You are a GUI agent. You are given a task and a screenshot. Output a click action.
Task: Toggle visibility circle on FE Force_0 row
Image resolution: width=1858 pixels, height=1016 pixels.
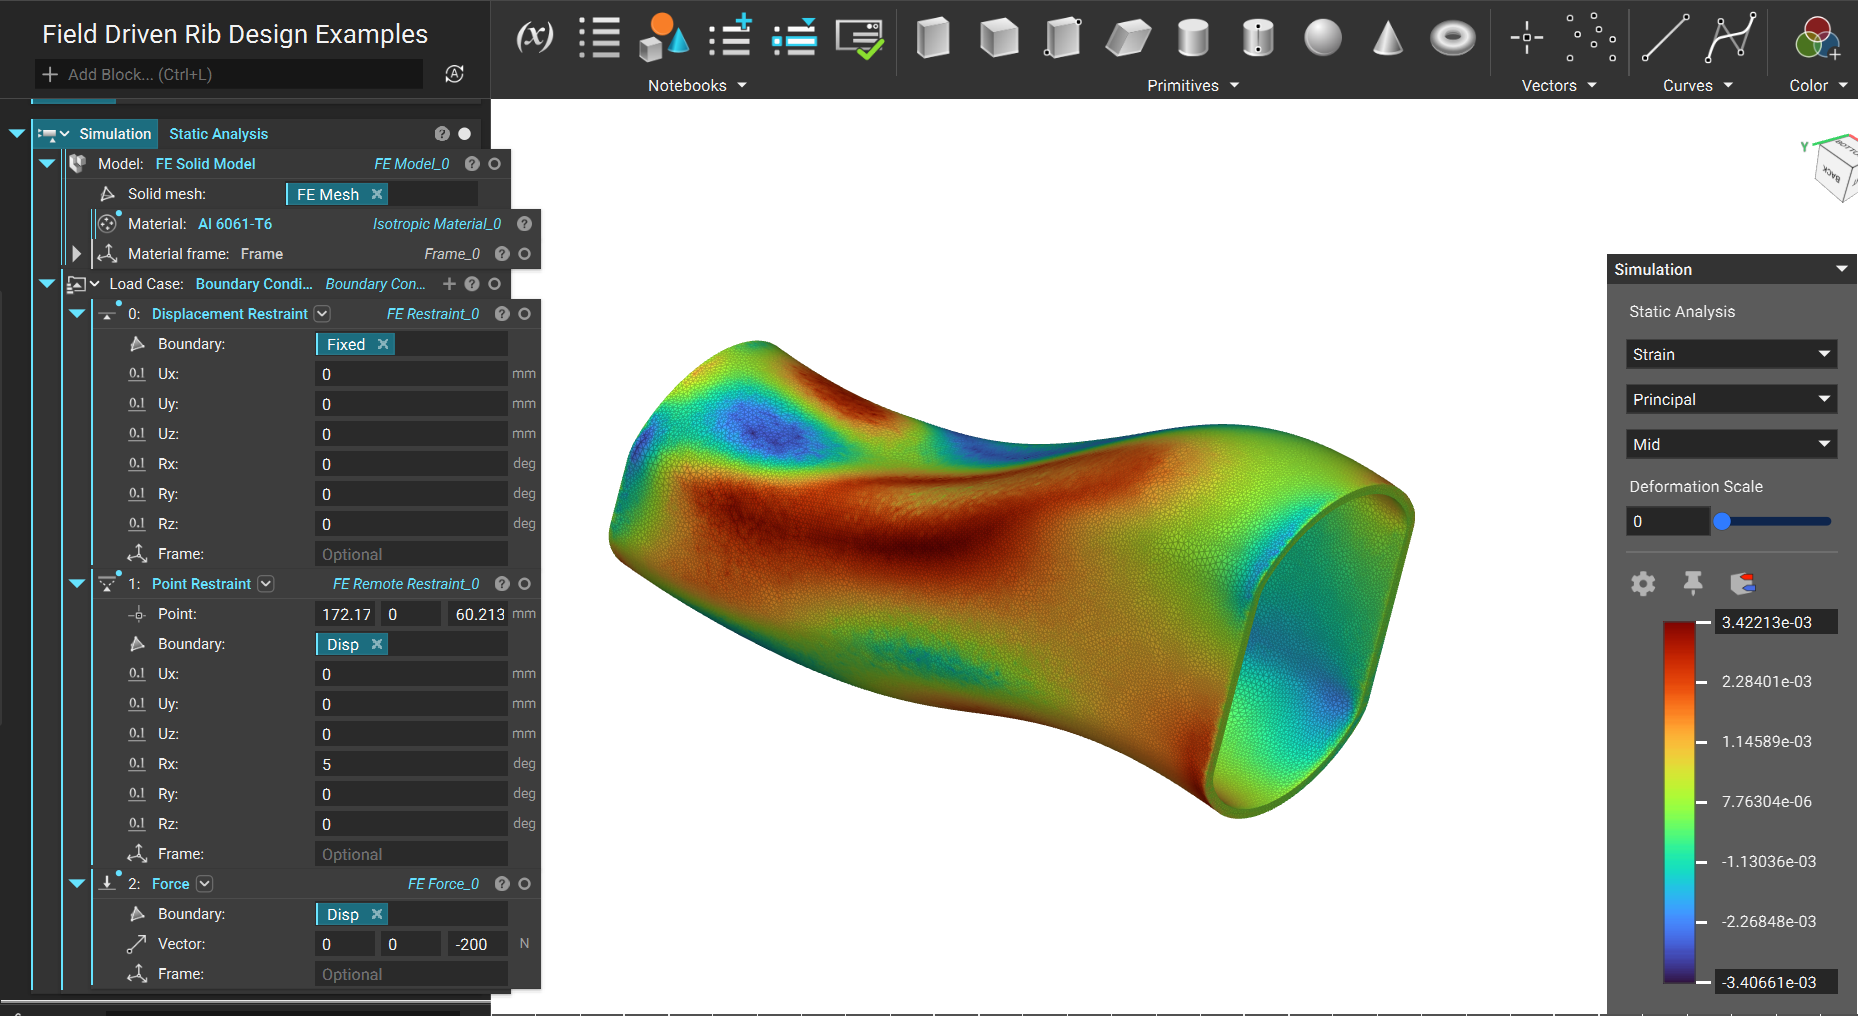point(524,884)
